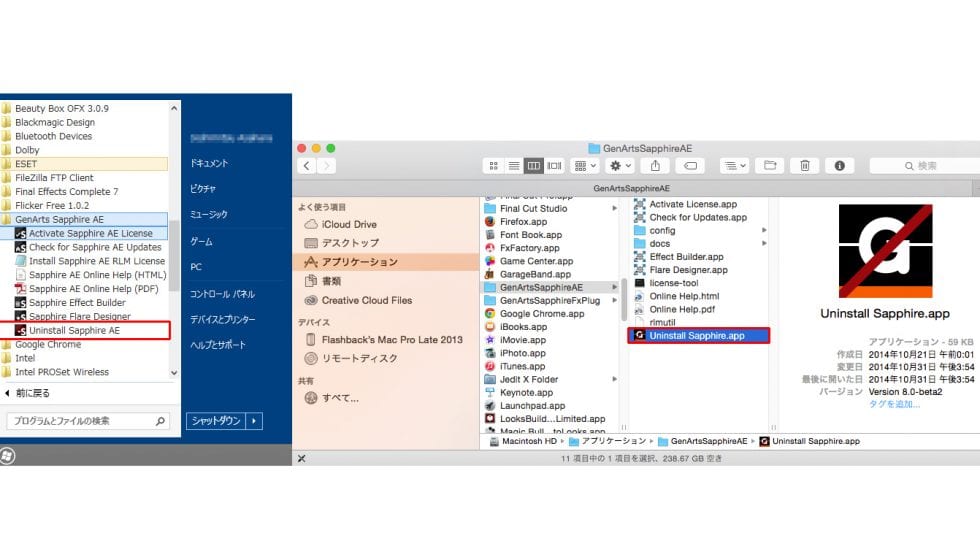Expand Jedit X Folder arrow

click(614, 379)
